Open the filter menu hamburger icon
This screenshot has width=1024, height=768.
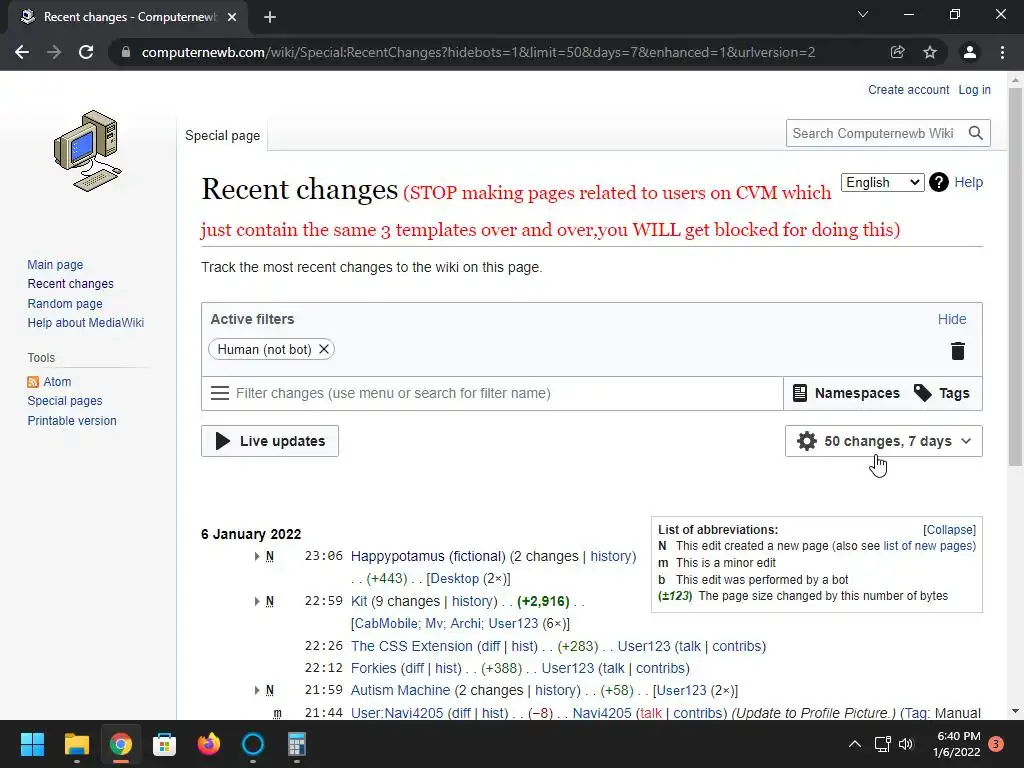click(220, 393)
